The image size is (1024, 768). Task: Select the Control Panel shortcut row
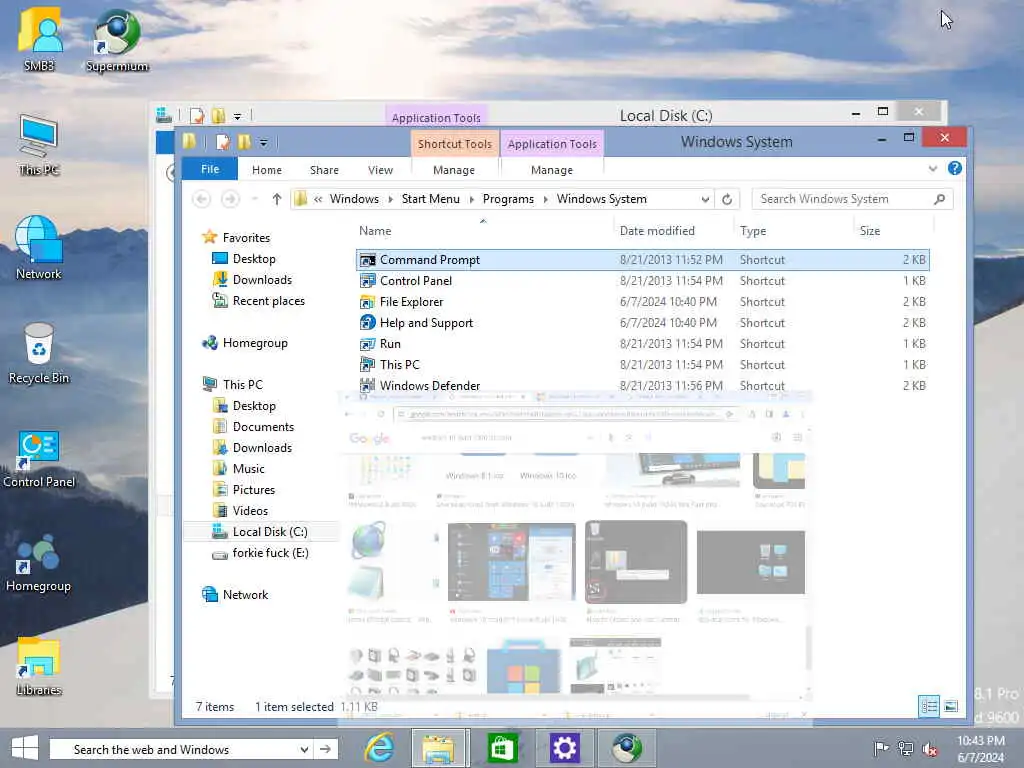pyautogui.click(x=643, y=281)
